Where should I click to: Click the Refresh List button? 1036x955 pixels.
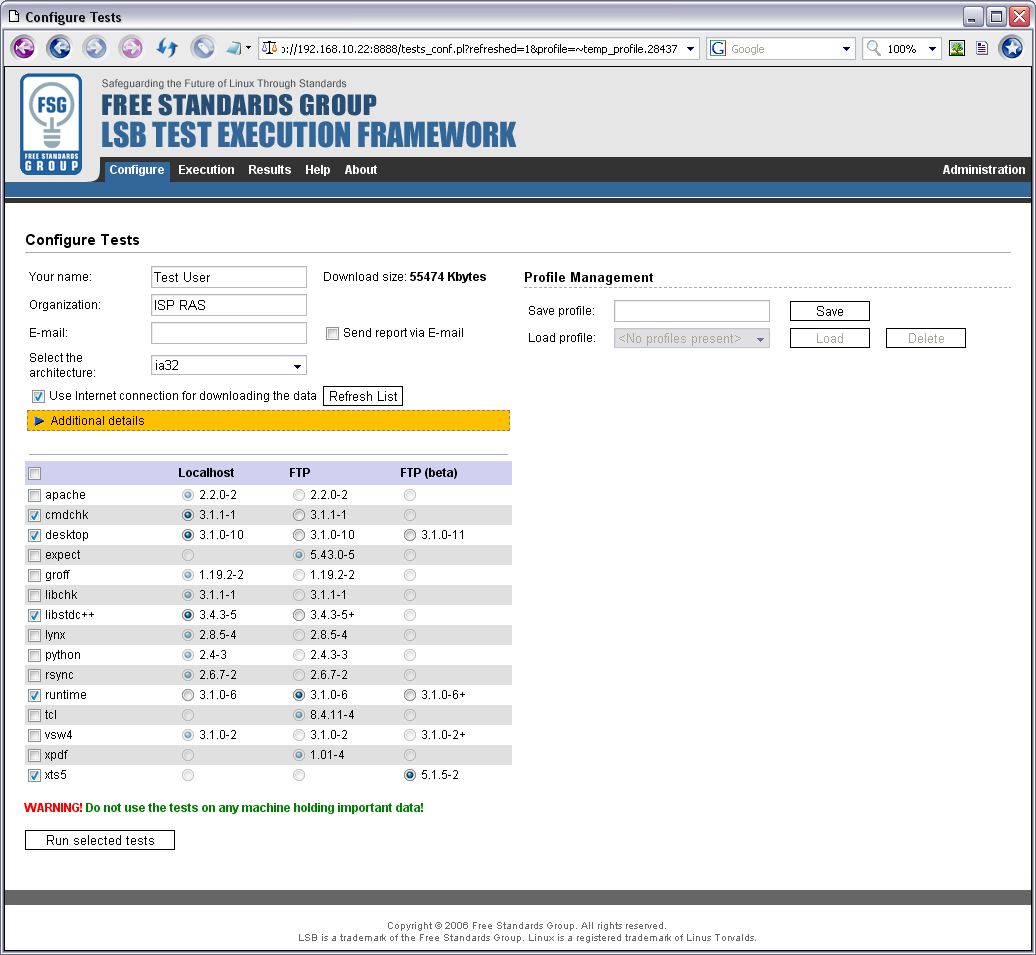363,397
